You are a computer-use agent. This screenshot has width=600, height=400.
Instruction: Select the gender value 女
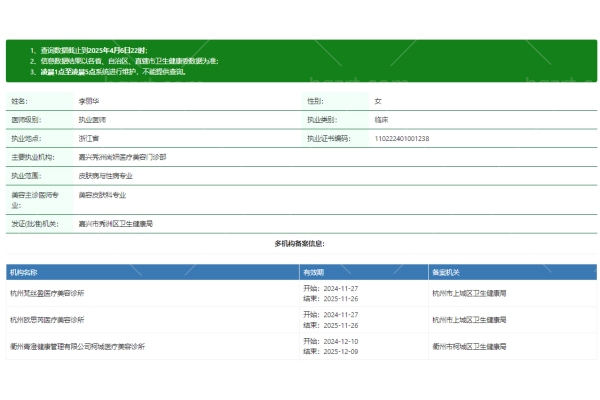pyautogui.click(x=378, y=101)
